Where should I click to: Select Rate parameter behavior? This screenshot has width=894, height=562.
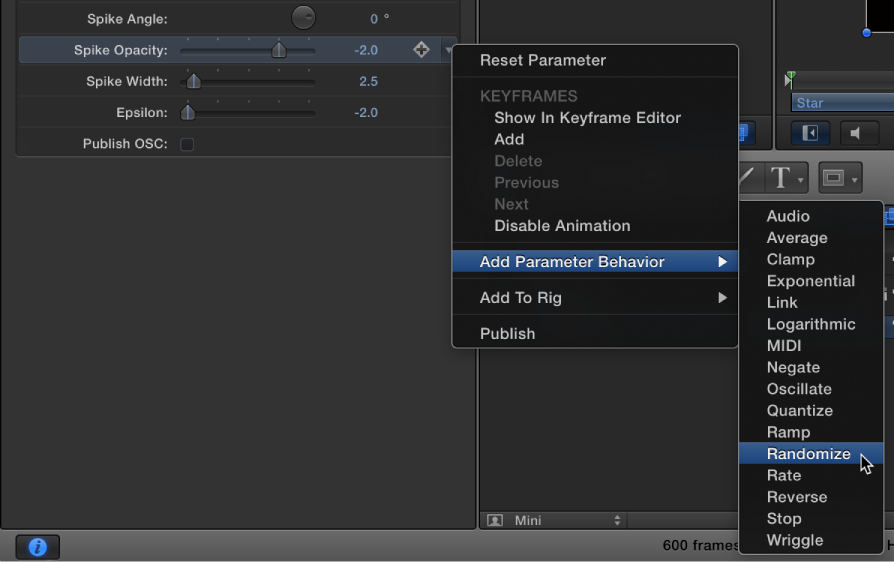click(811, 476)
